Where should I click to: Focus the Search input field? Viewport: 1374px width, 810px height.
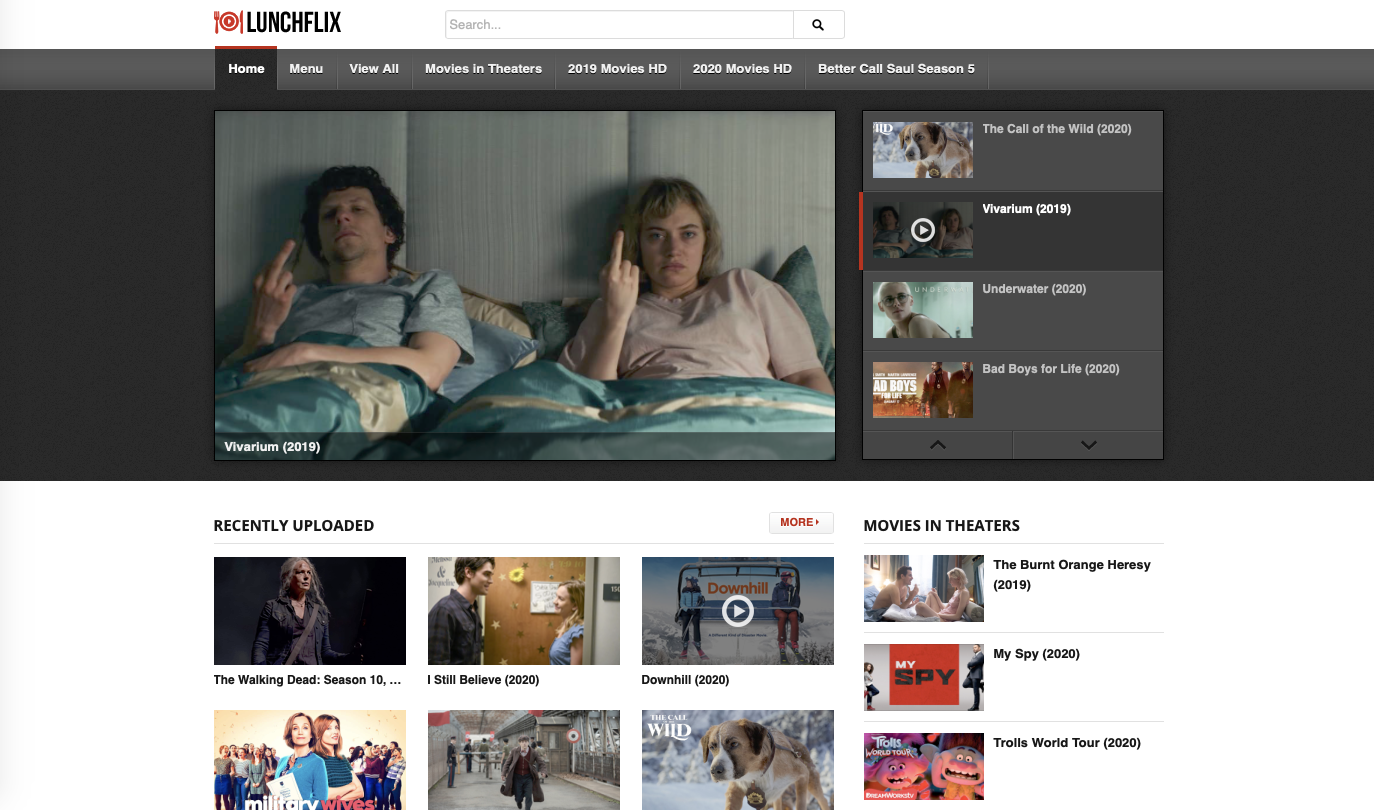[619, 25]
